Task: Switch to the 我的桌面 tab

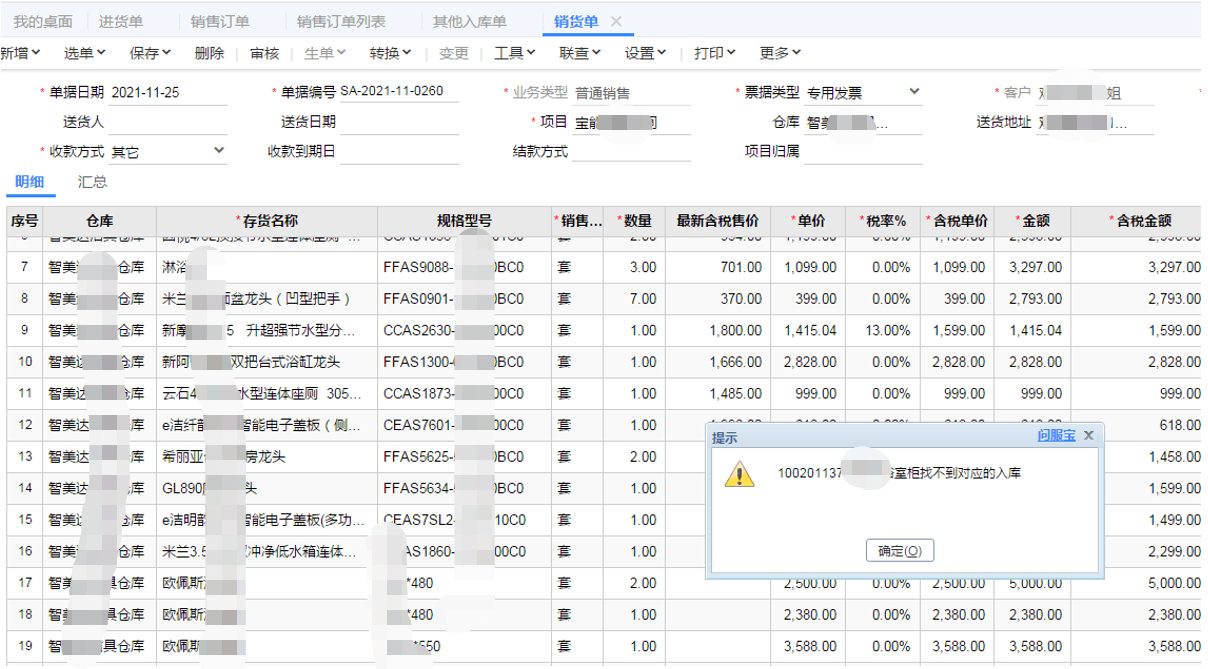Action: coord(43,22)
